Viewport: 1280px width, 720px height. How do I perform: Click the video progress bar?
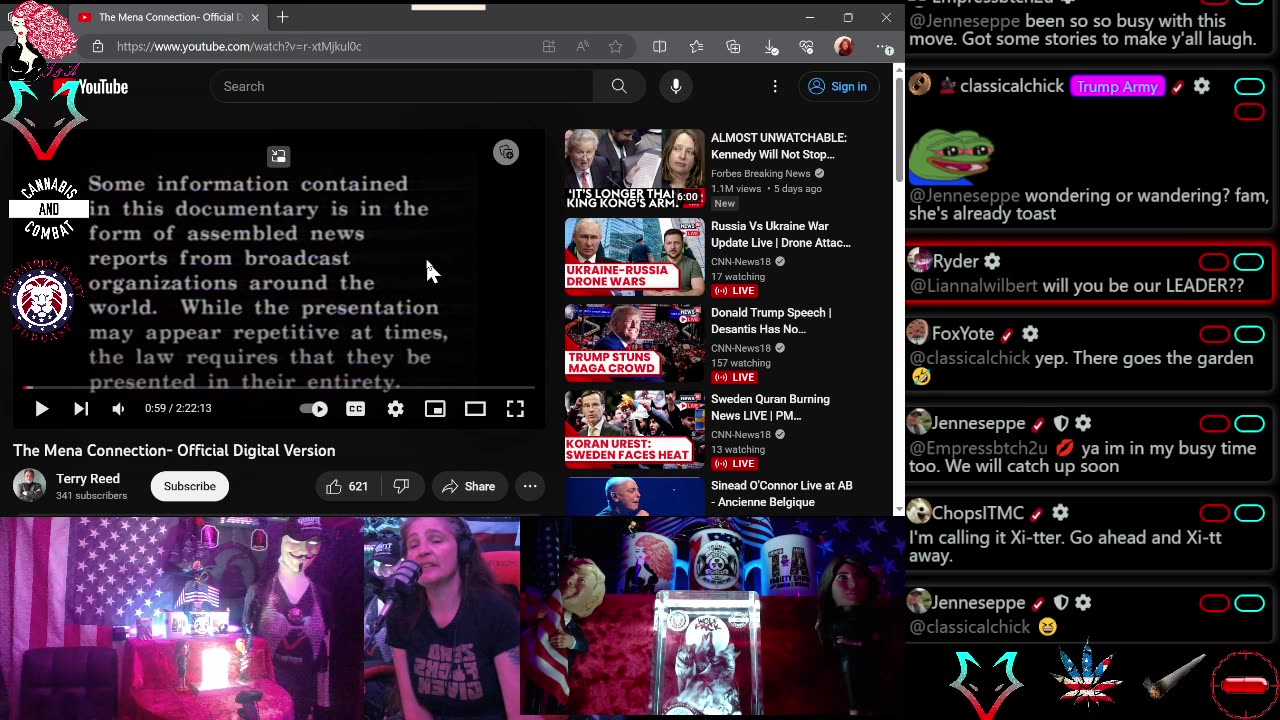[280, 387]
